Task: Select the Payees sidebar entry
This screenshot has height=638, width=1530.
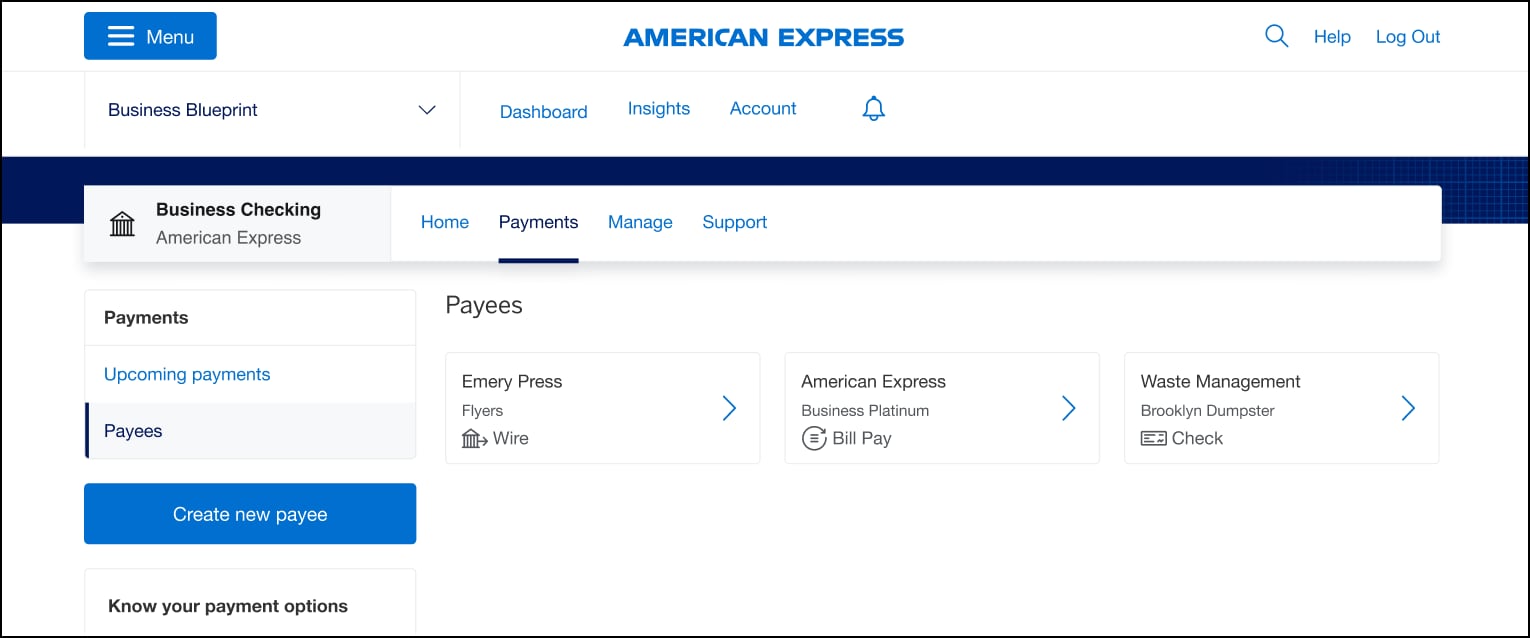Action: pyautogui.click(x=133, y=430)
